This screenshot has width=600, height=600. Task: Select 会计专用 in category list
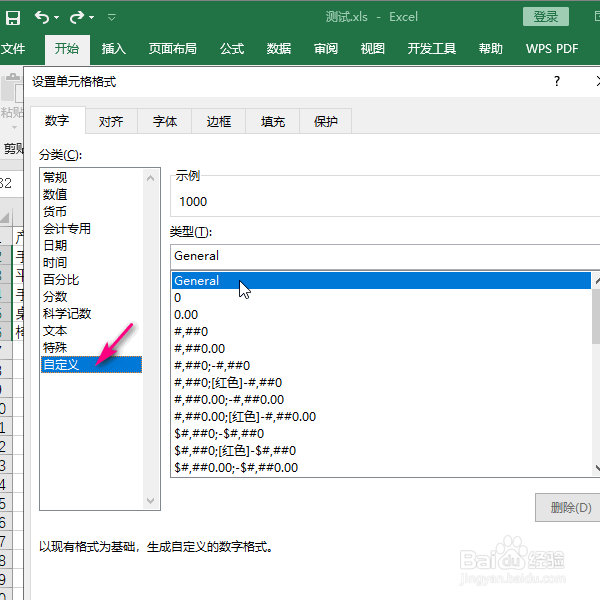[91, 228]
